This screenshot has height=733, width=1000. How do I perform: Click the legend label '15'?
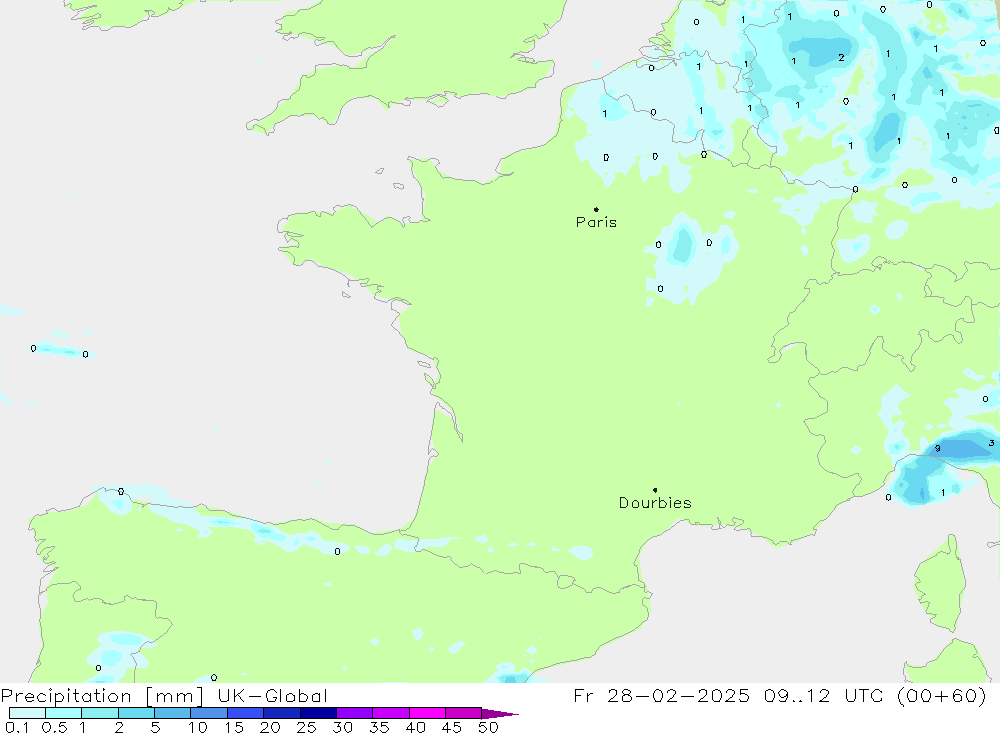tap(234, 727)
